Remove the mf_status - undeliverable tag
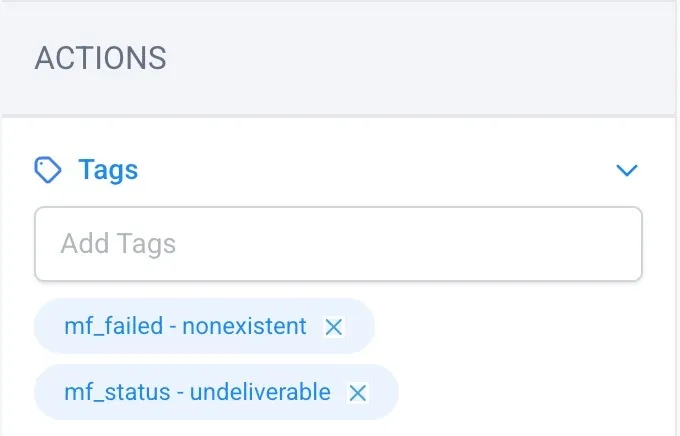Viewport: 680px width, 436px height. pos(358,393)
